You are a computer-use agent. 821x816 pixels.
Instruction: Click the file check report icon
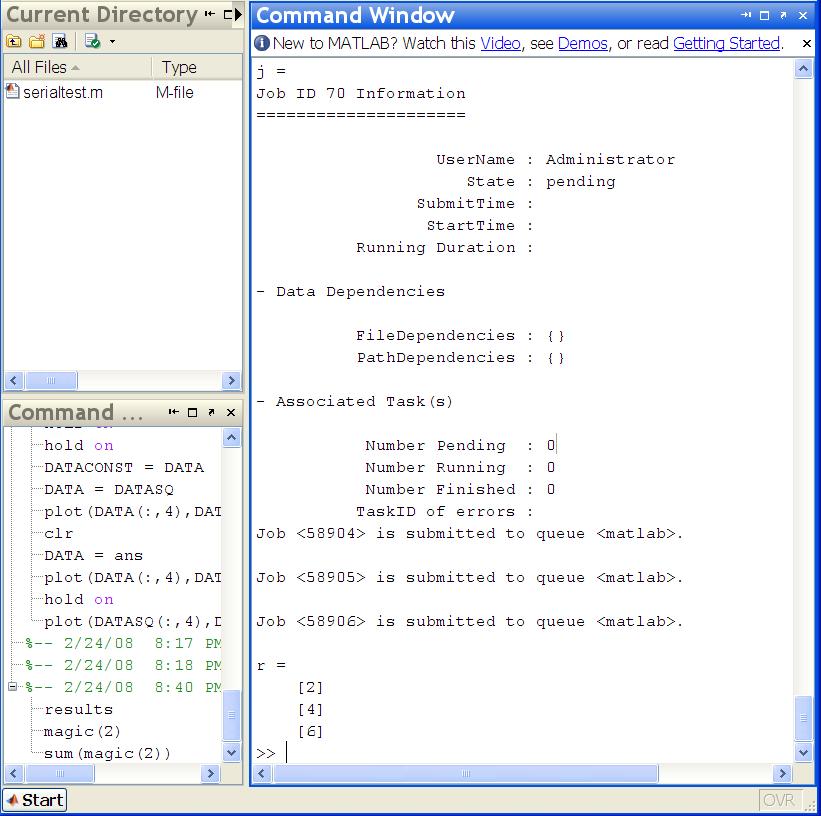(x=92, y=41)
